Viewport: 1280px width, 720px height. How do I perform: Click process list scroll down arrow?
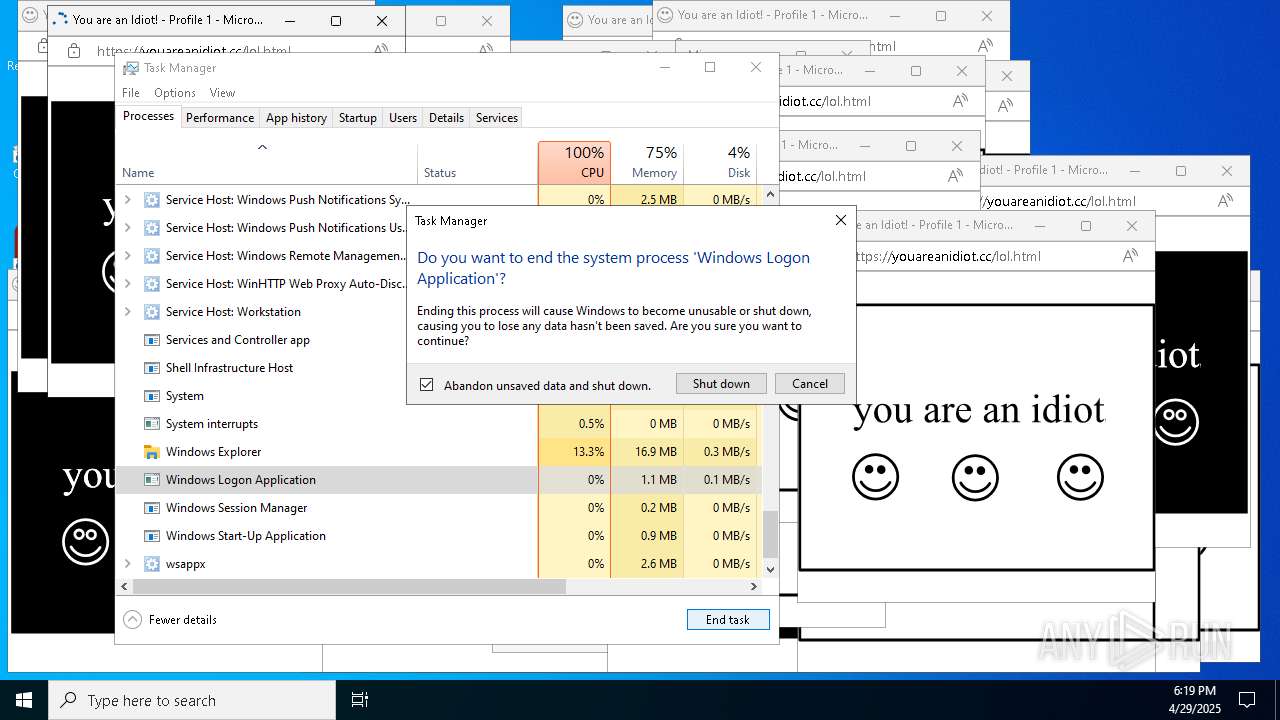[770, 569]
